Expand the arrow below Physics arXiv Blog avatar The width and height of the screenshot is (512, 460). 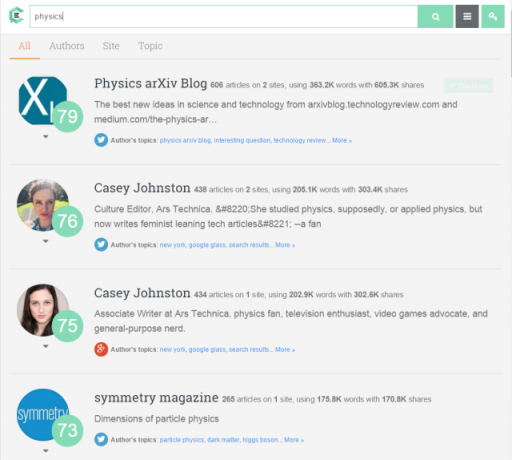click(x=46, y=136)
